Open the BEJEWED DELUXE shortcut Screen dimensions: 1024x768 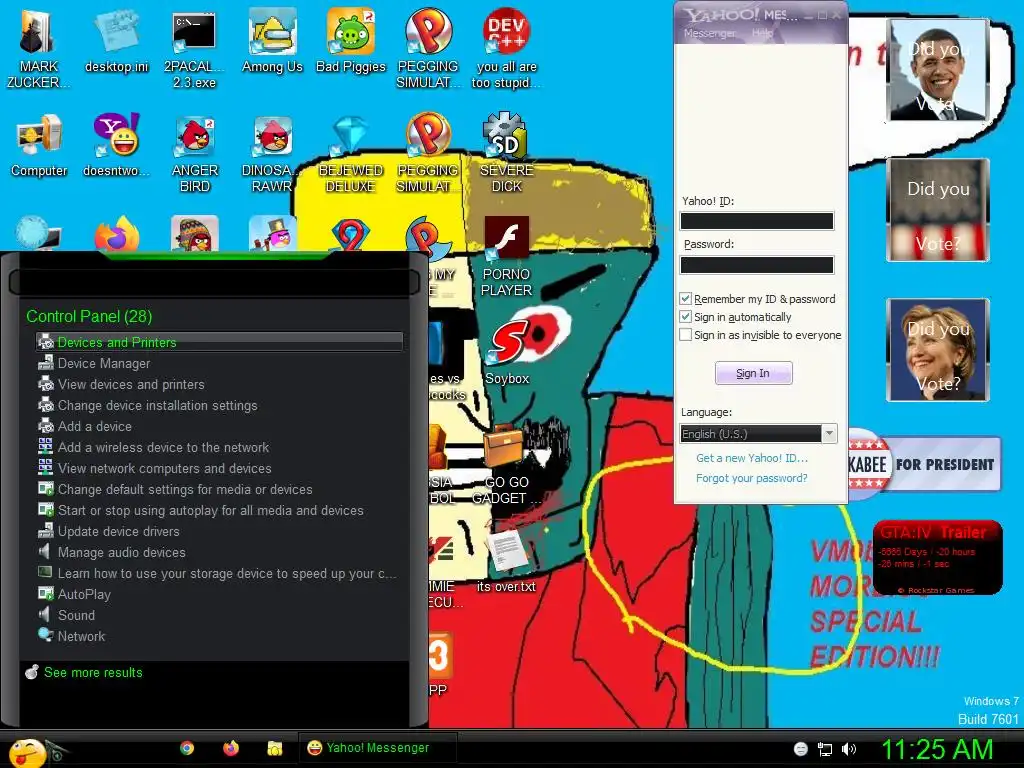point(351,153)
